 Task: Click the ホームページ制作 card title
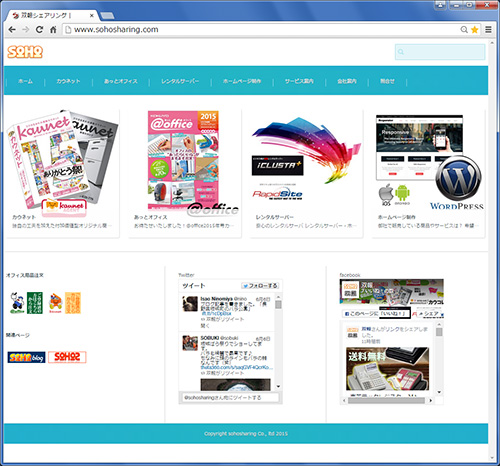[x=397, y=217]
